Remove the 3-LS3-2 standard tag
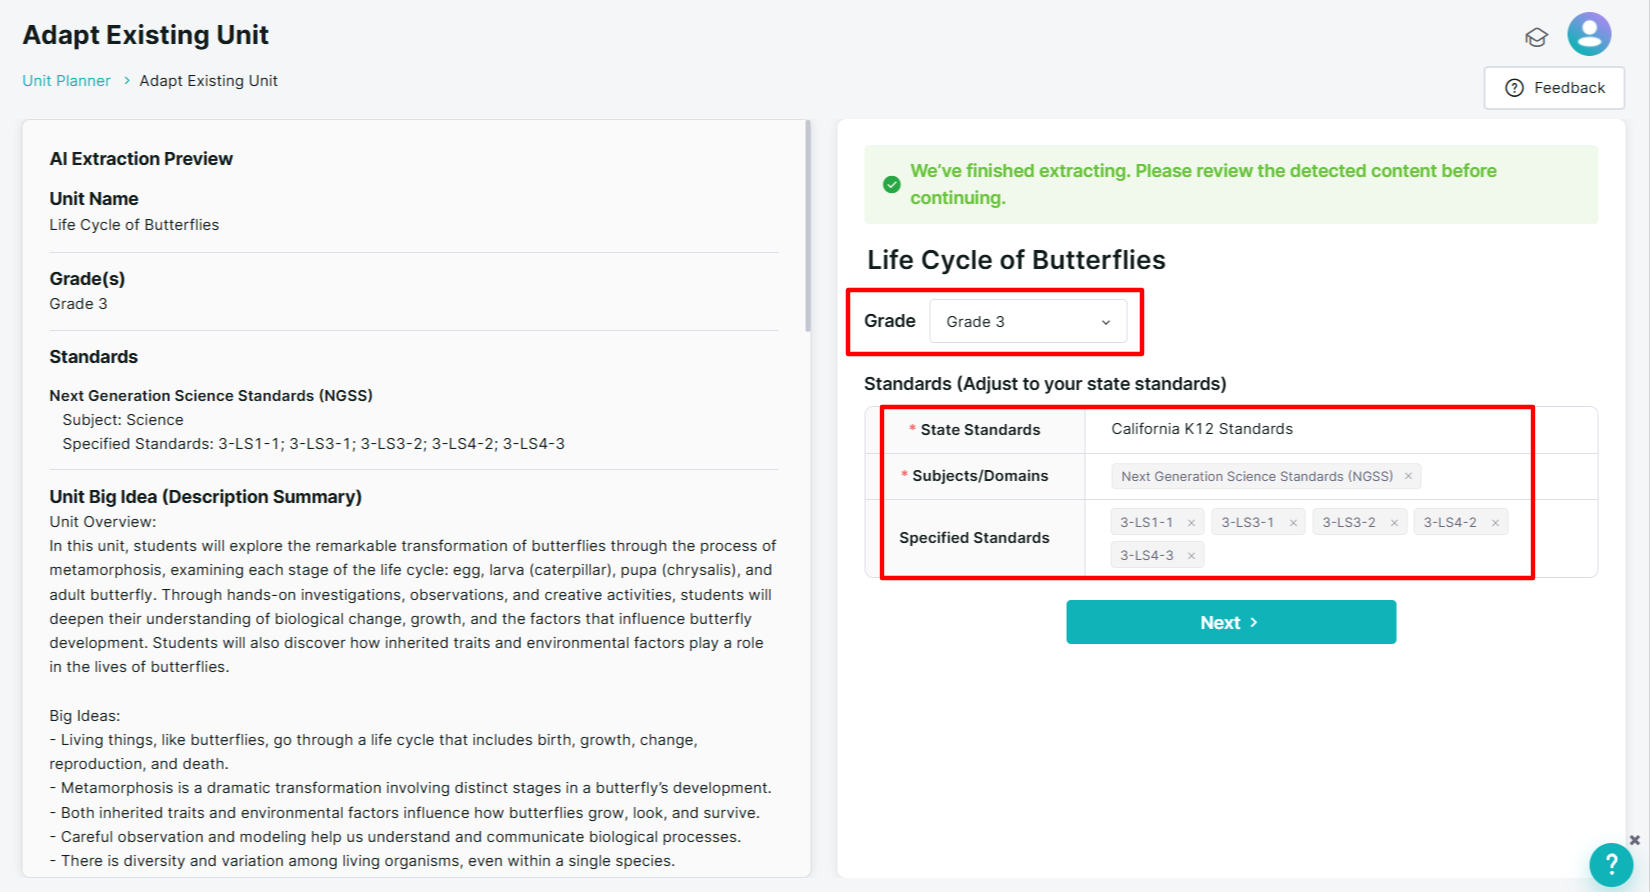 coord(1394,523)
